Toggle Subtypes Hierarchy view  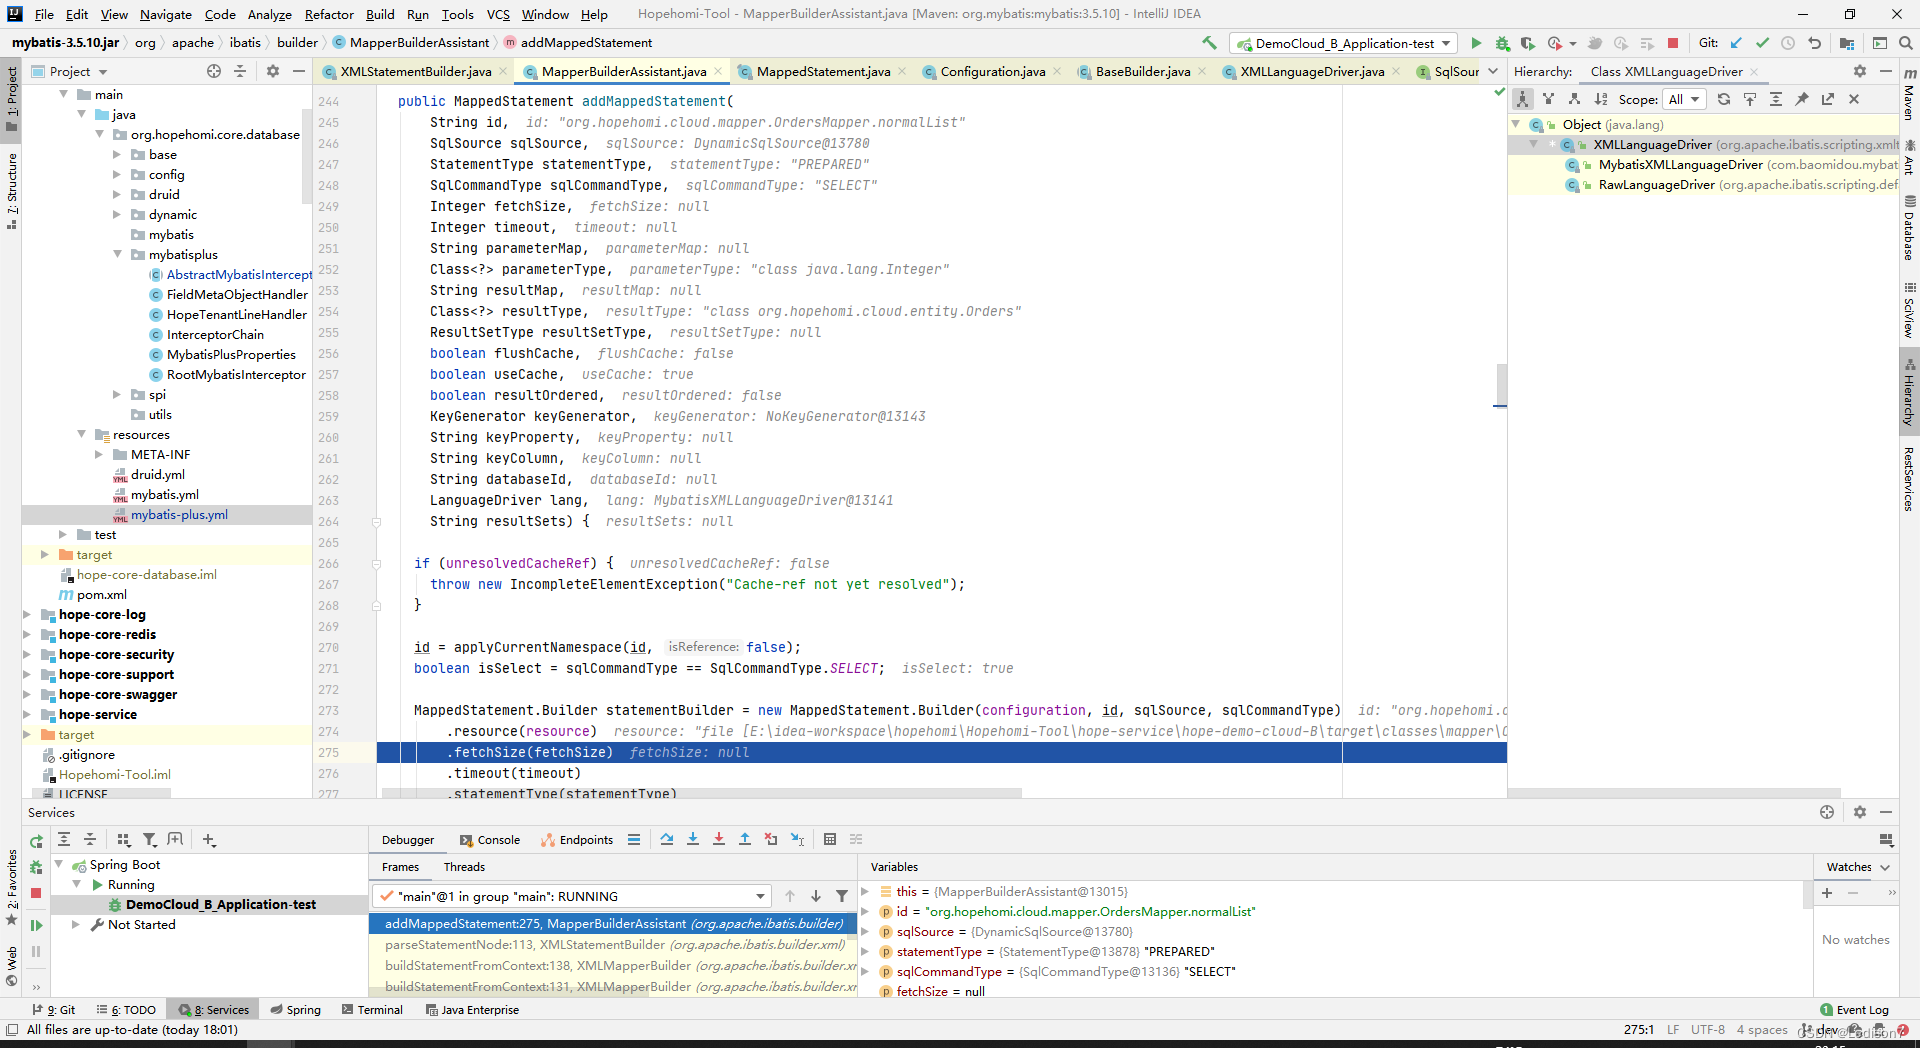(1574, 99)
